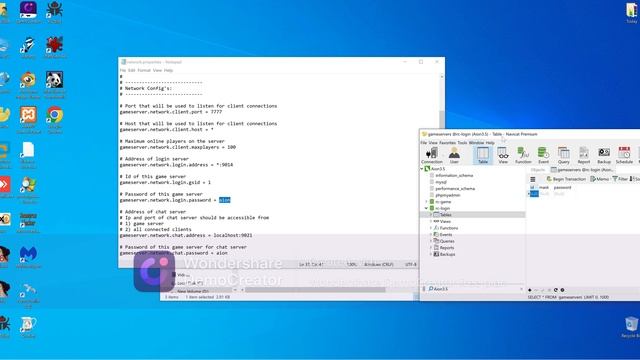Screen dimensions: 640x360
Task: Expand the Functions node arrow
Action: tap(431, 228)
